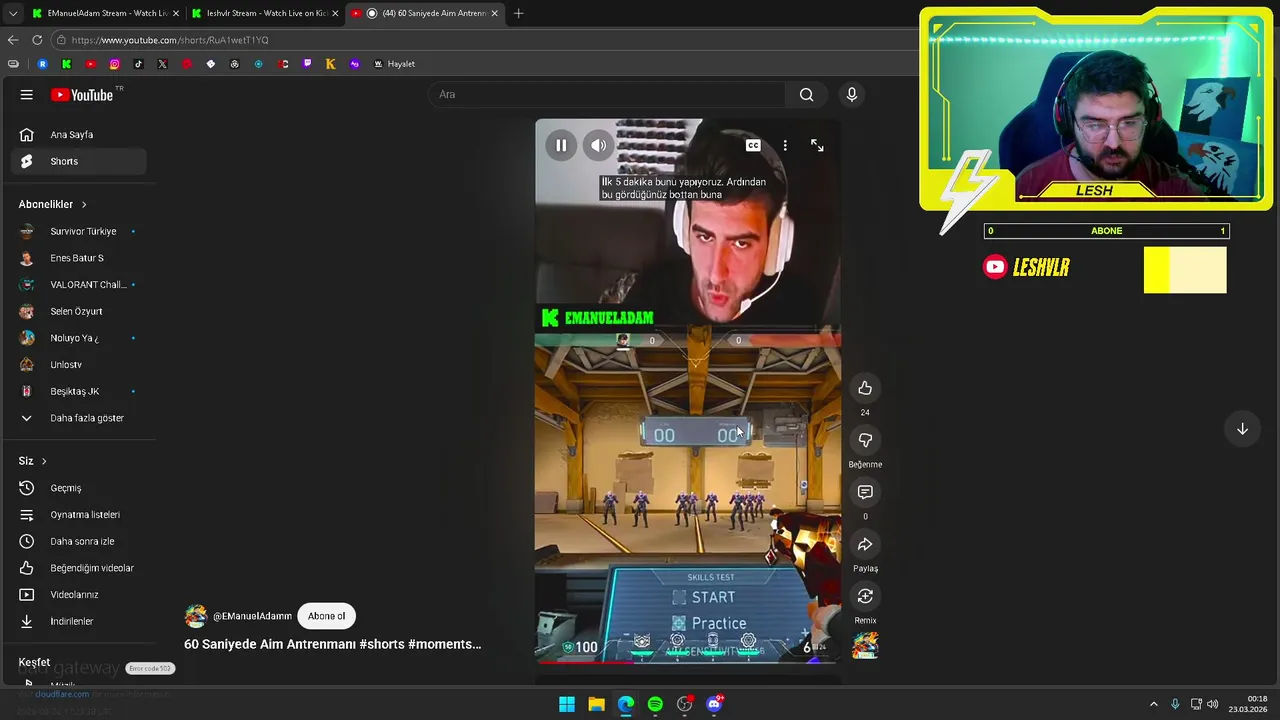1280x720 pixels.
Task: Open the sound source thumbnail below Remix
Action: pos(865,645)
